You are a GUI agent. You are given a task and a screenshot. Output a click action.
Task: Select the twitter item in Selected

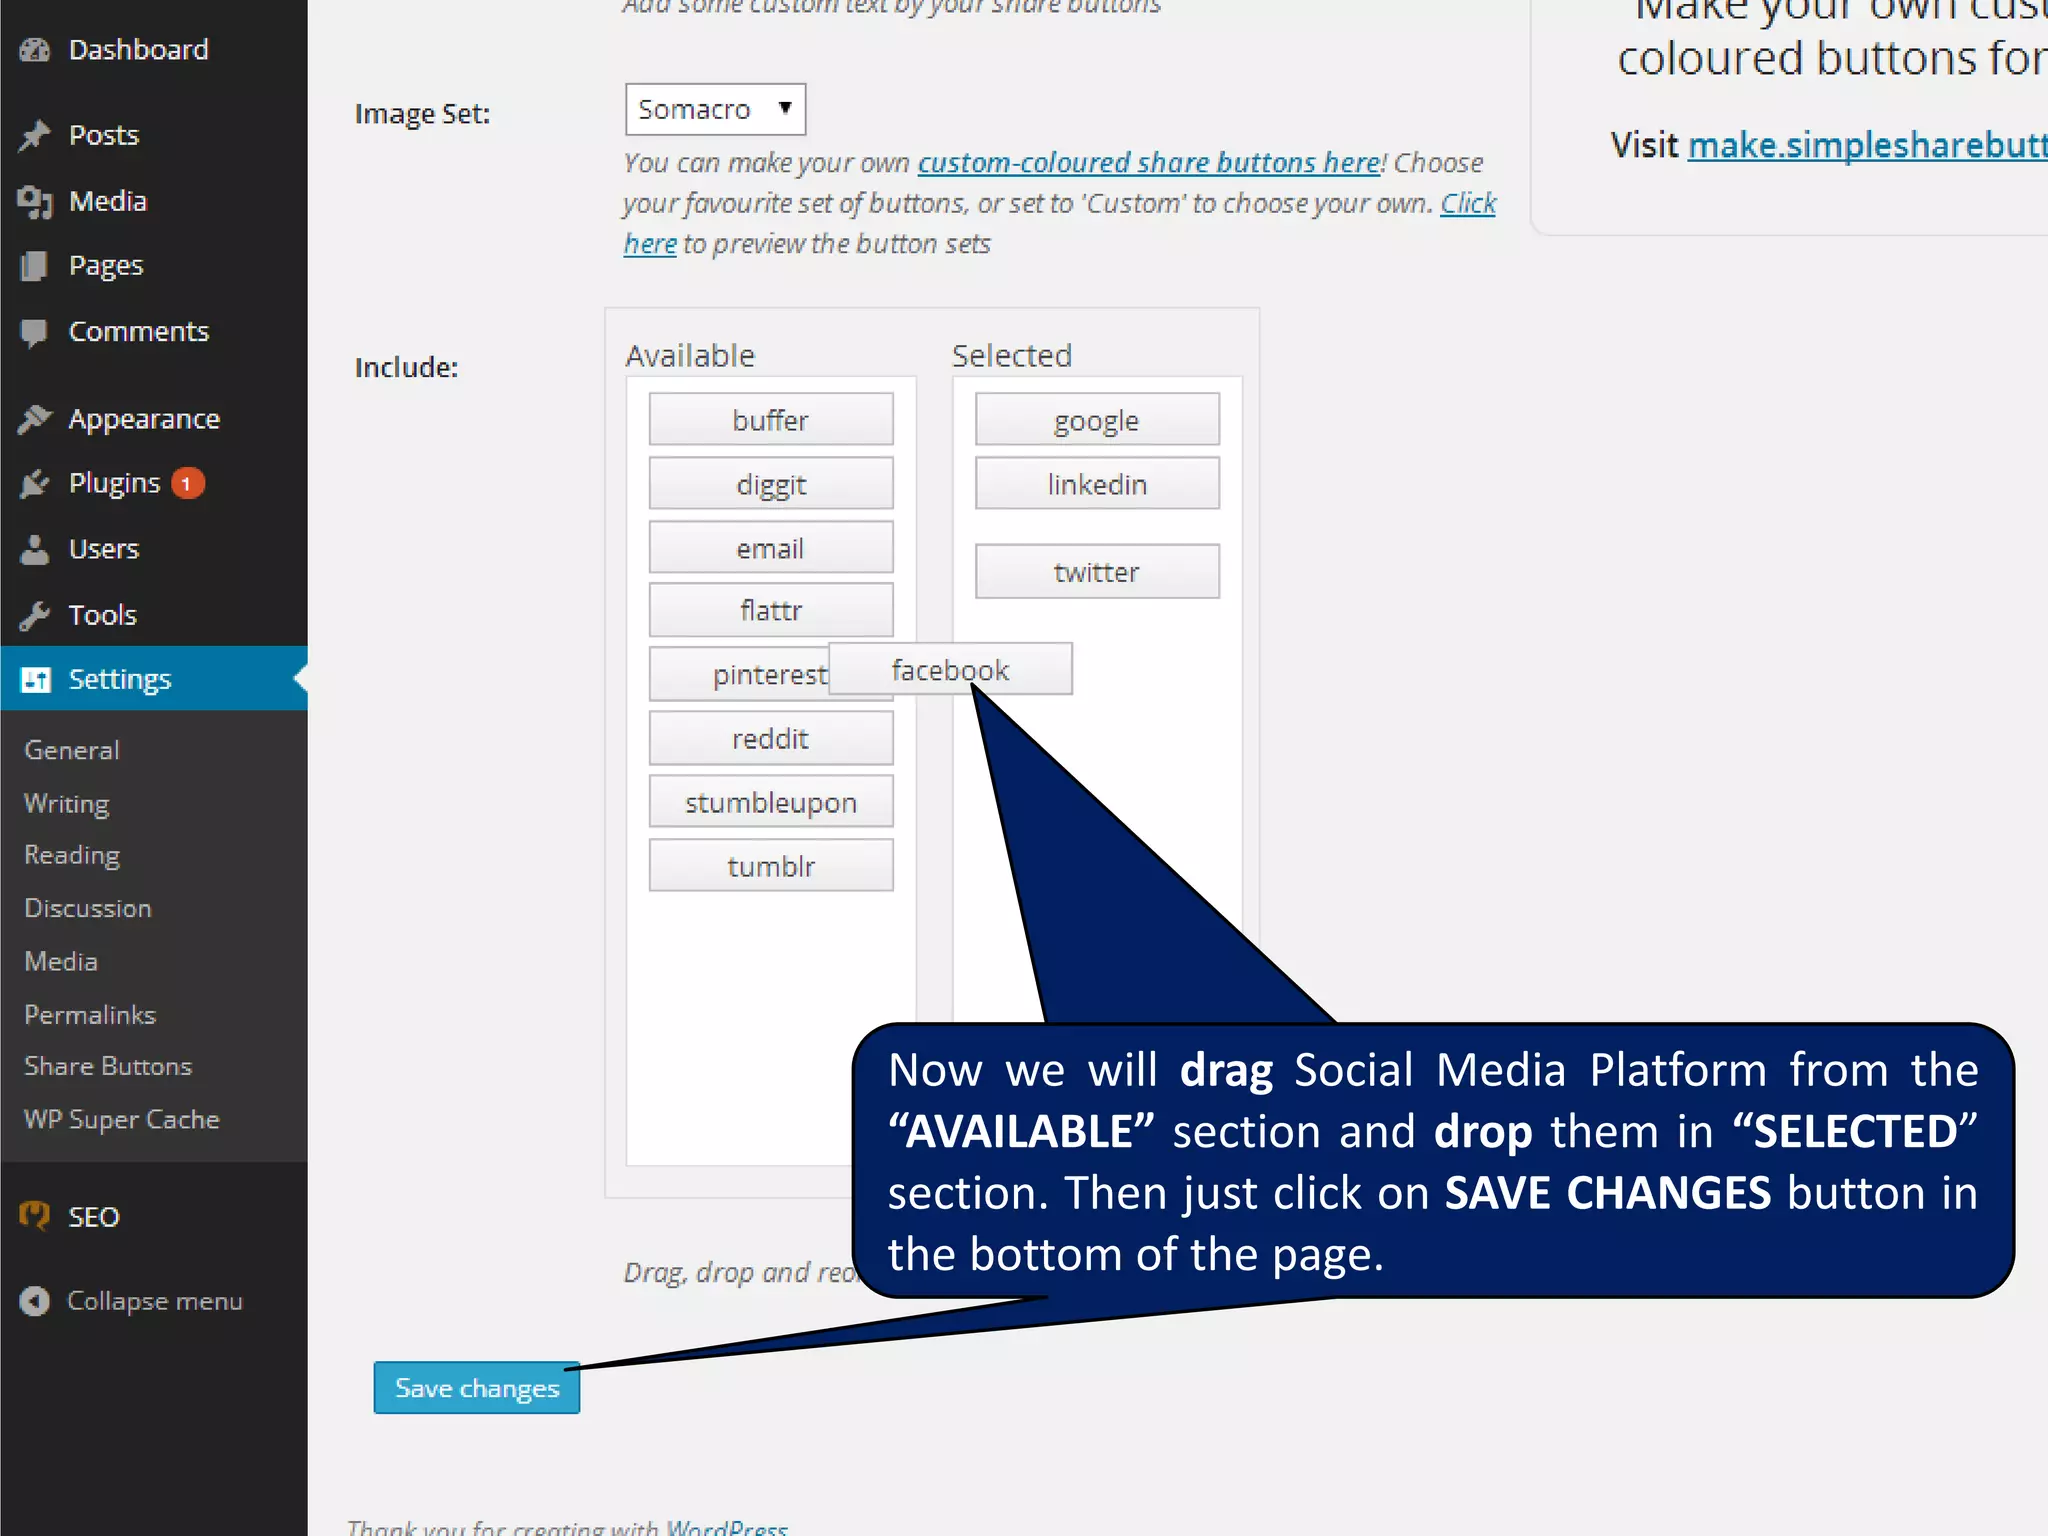click(x=1097, y=571)
